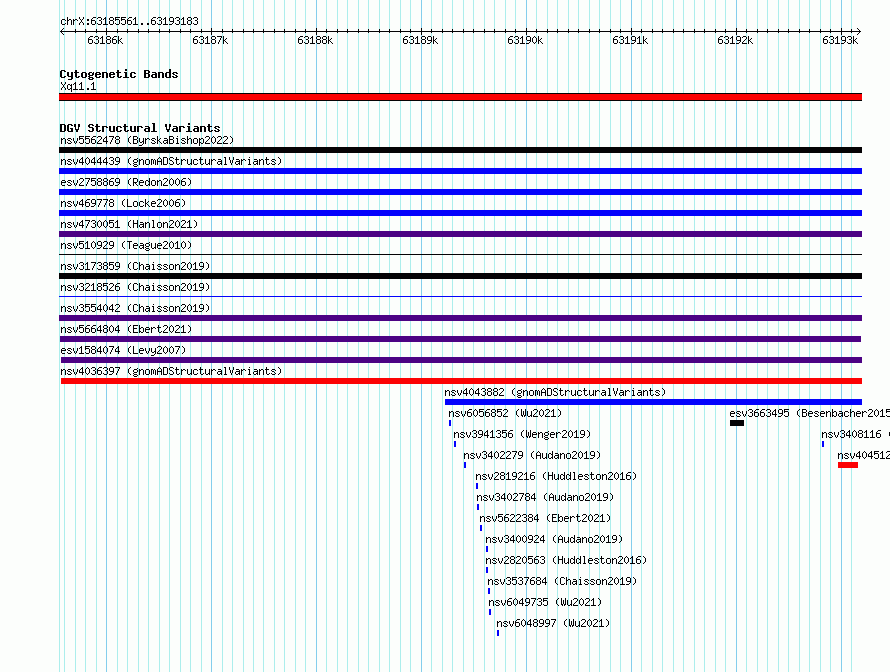Click the Cytogenetic Bands track heading
The height and width of the screenshot is (672, 890).
click(119, 74)
